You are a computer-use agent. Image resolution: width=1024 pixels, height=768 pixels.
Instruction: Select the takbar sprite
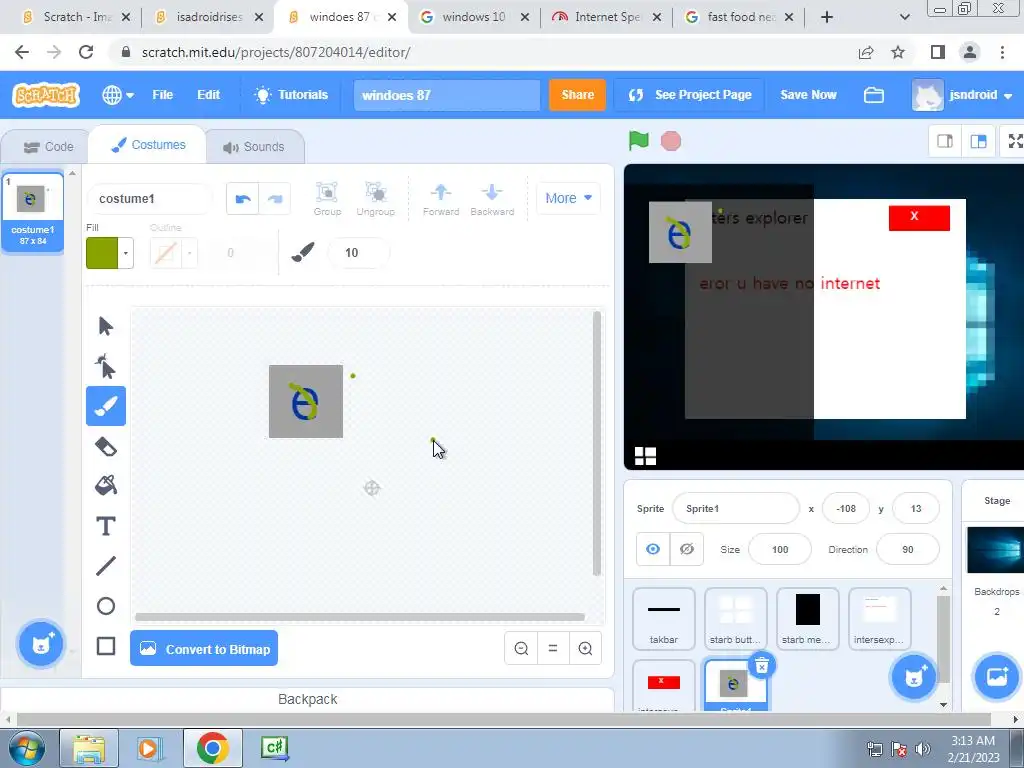664,618
